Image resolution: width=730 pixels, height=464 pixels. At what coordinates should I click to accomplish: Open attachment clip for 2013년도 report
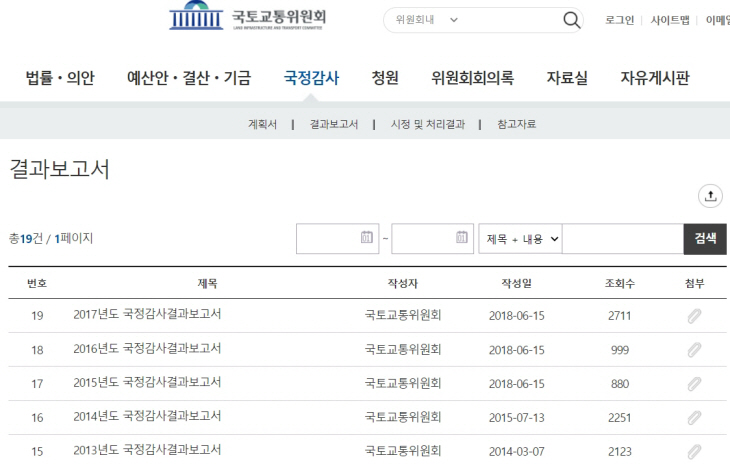[694, 451]
